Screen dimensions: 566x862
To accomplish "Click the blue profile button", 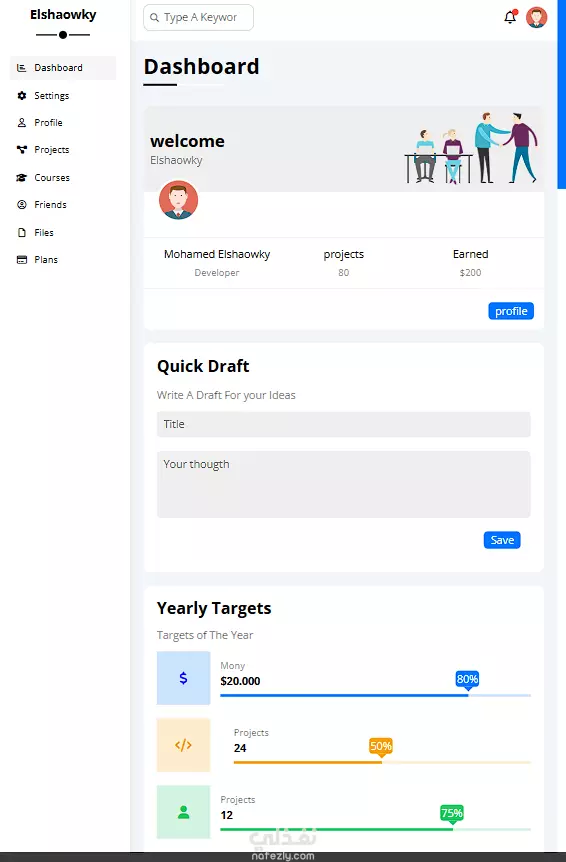I will [511, 311].
